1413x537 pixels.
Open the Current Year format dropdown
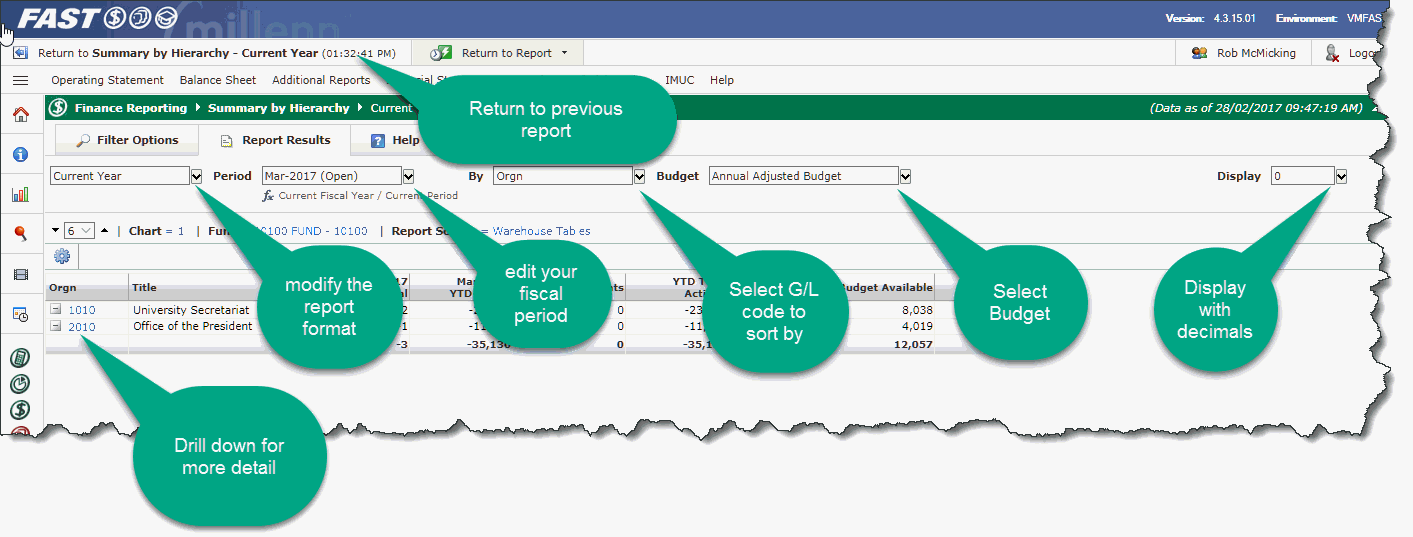(196, 176)
